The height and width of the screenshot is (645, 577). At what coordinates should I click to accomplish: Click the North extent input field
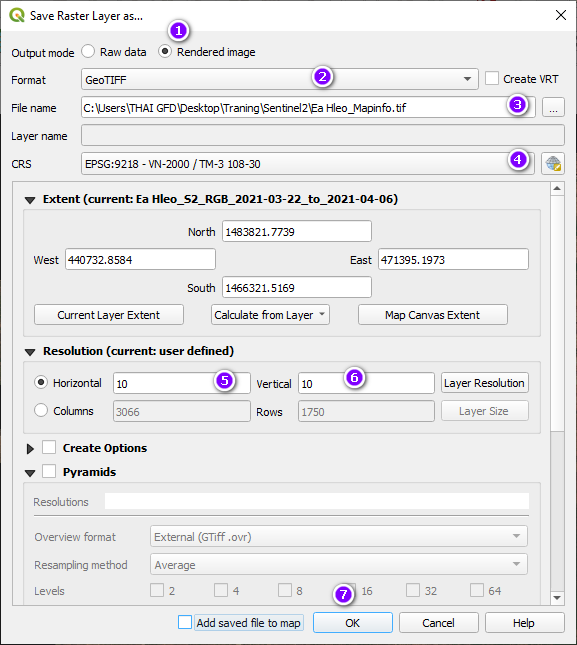coord(297,231)
